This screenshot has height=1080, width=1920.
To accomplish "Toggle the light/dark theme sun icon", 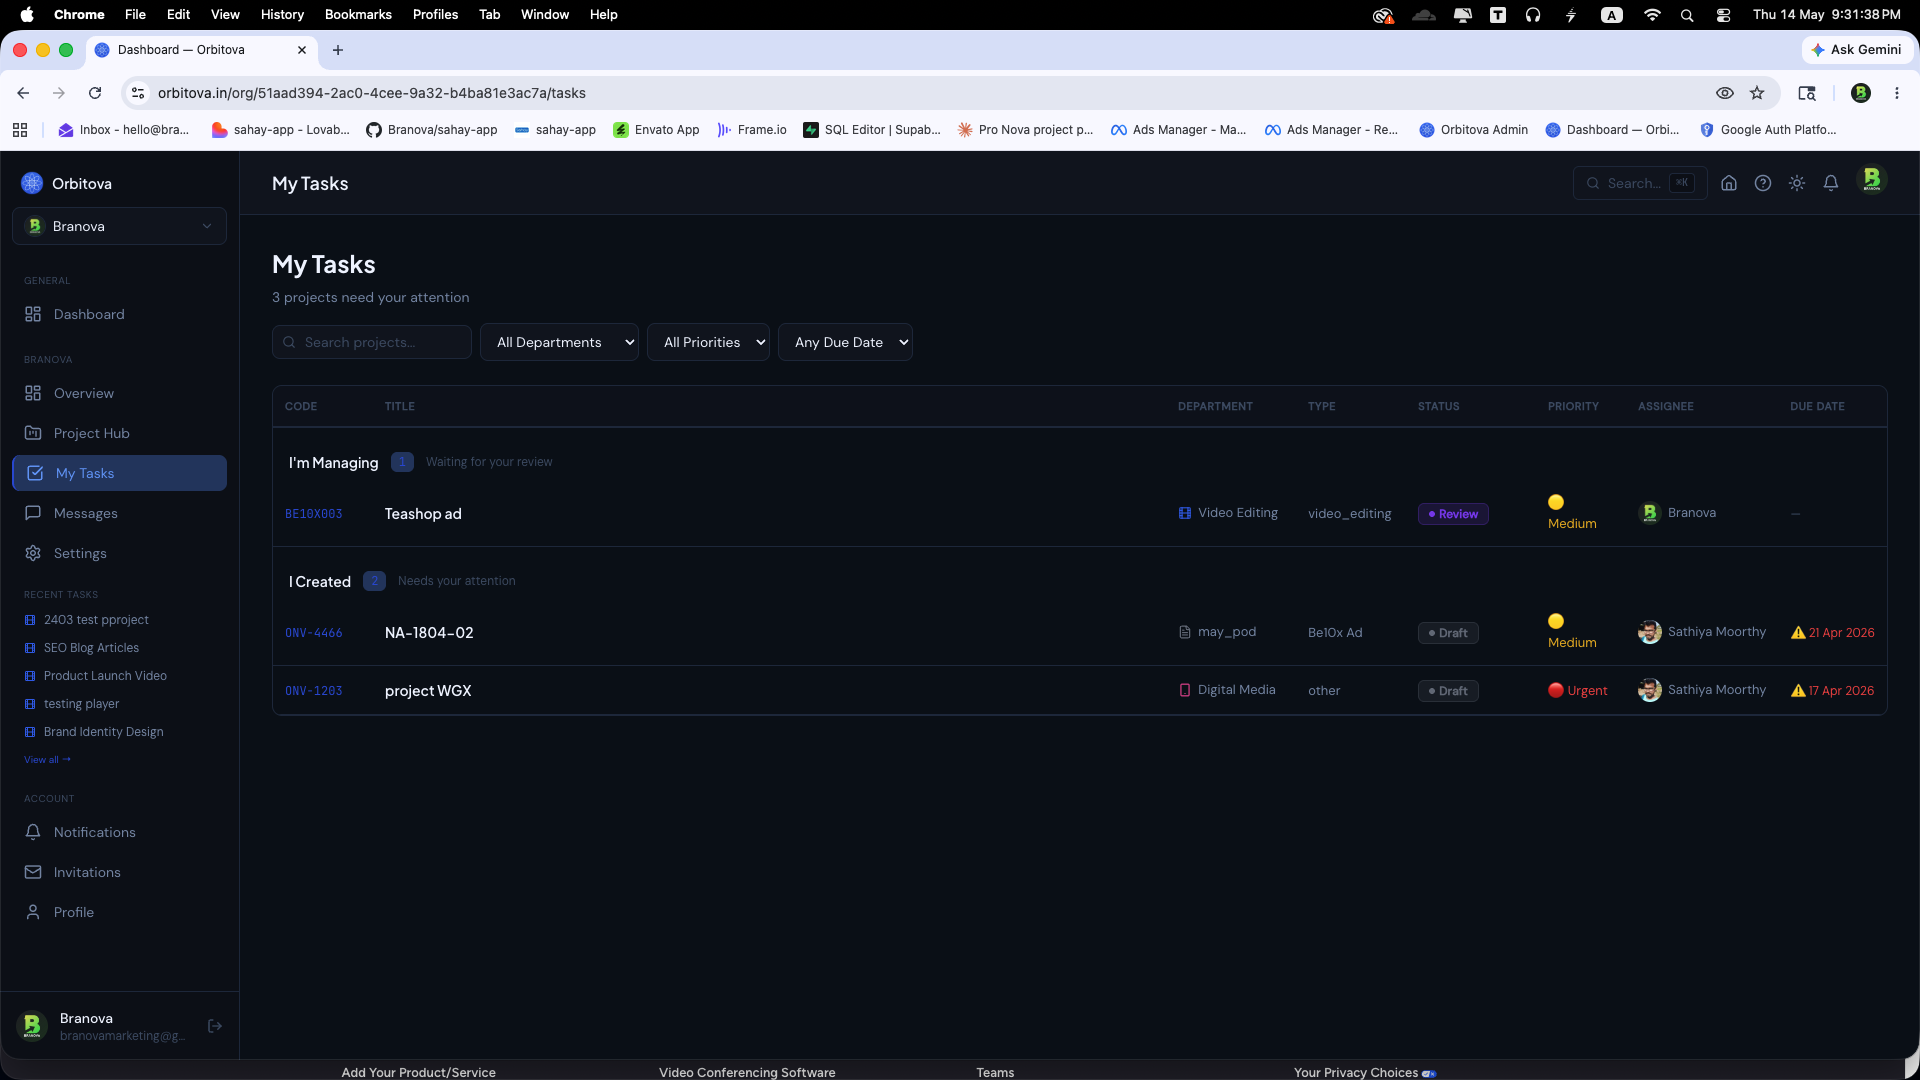I will point(1797,183).
